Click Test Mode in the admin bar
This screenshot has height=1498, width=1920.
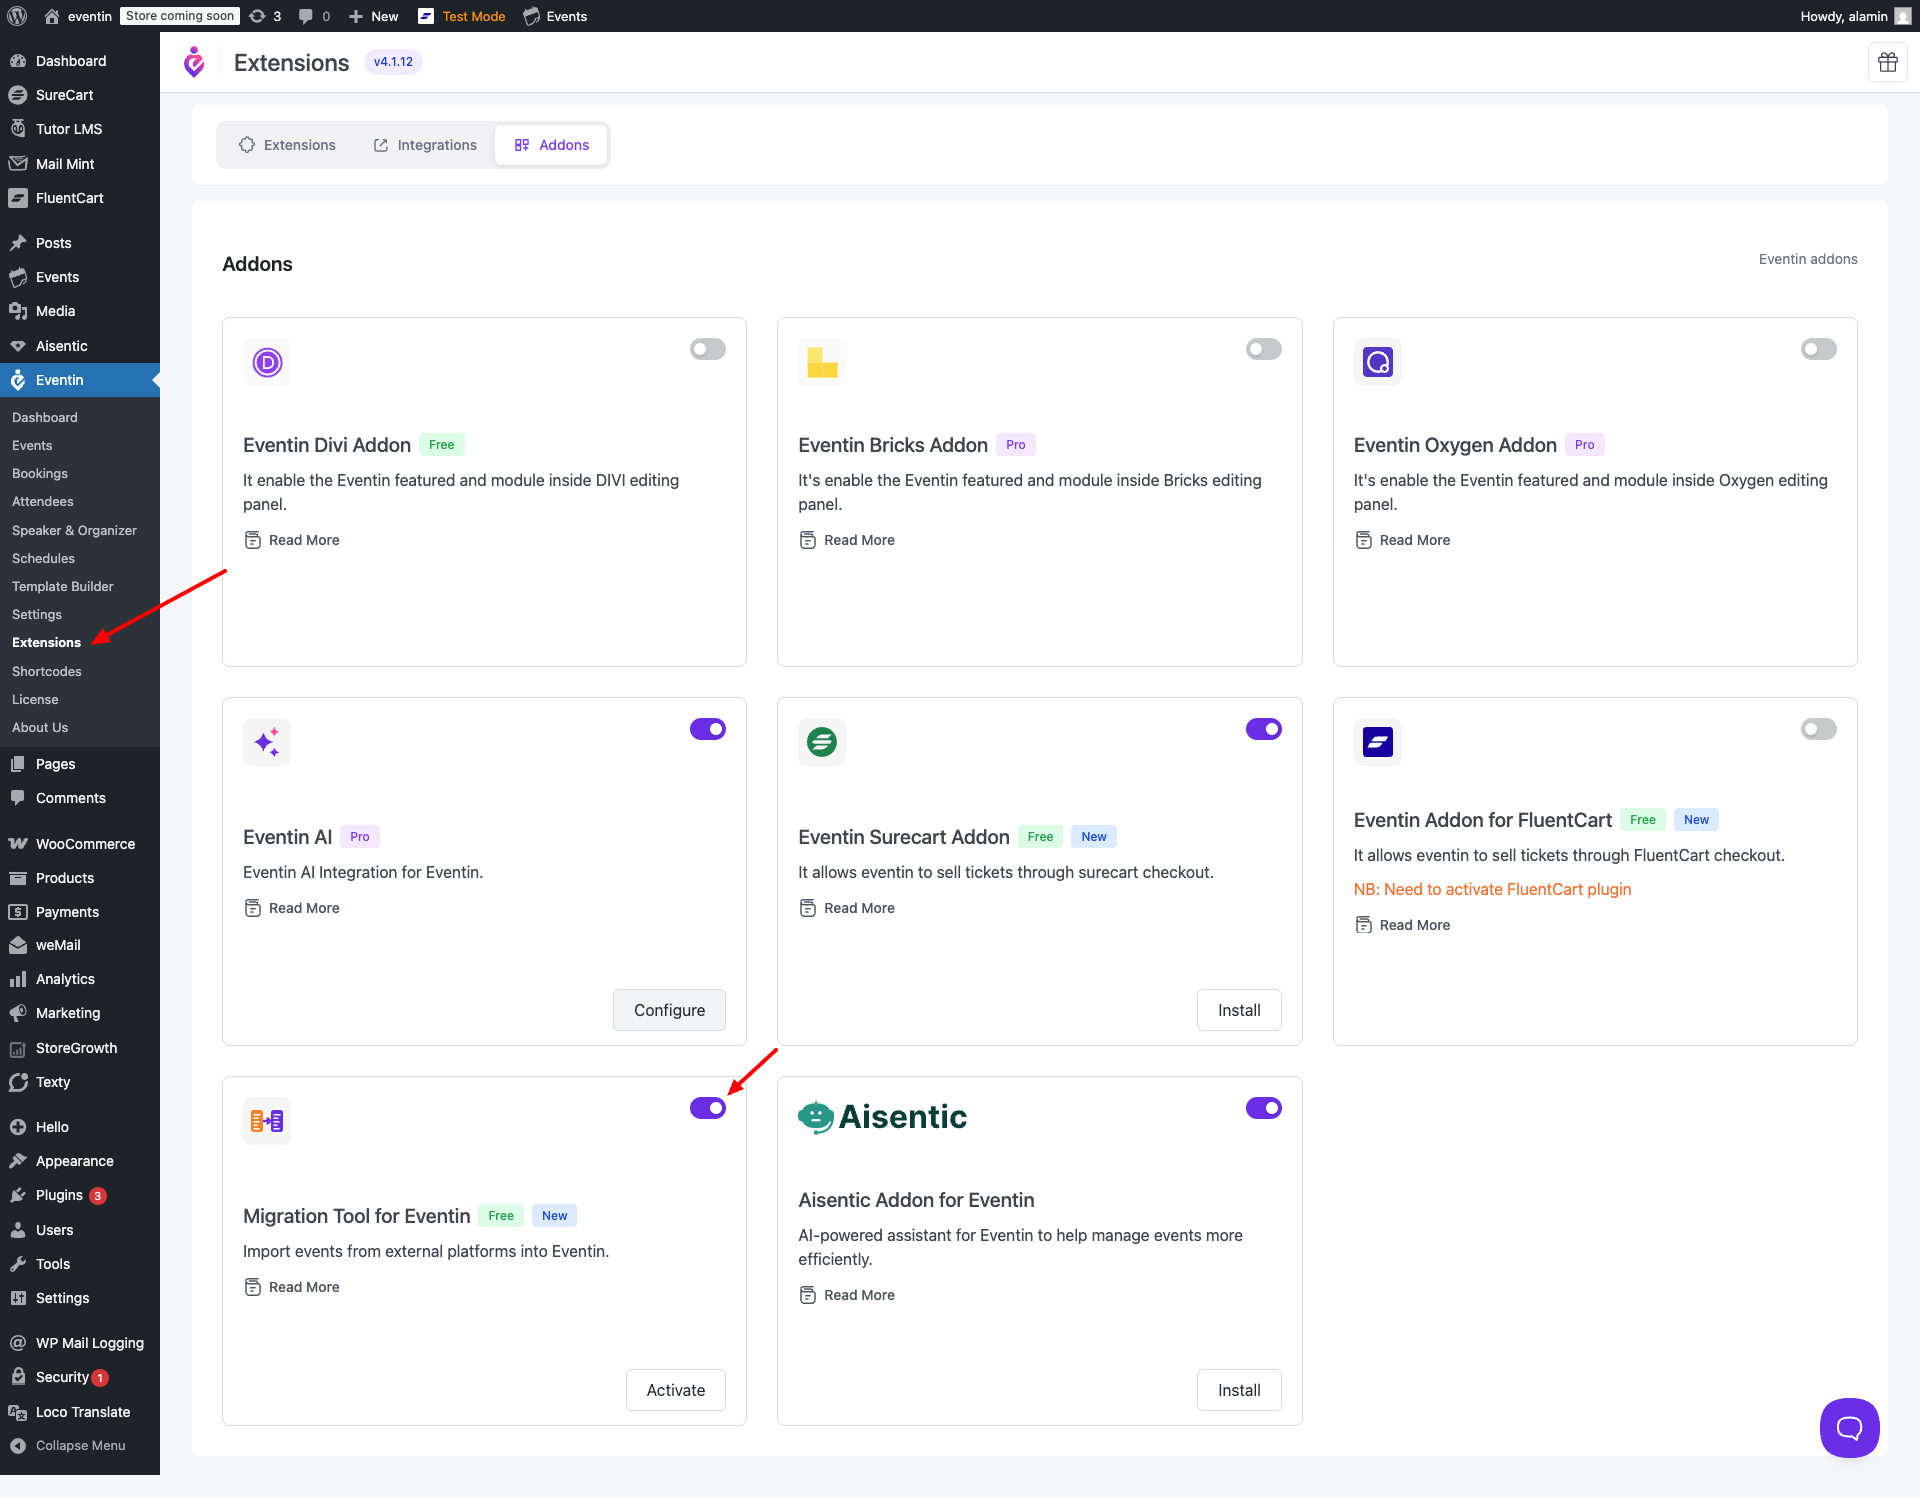pos(462,16)
